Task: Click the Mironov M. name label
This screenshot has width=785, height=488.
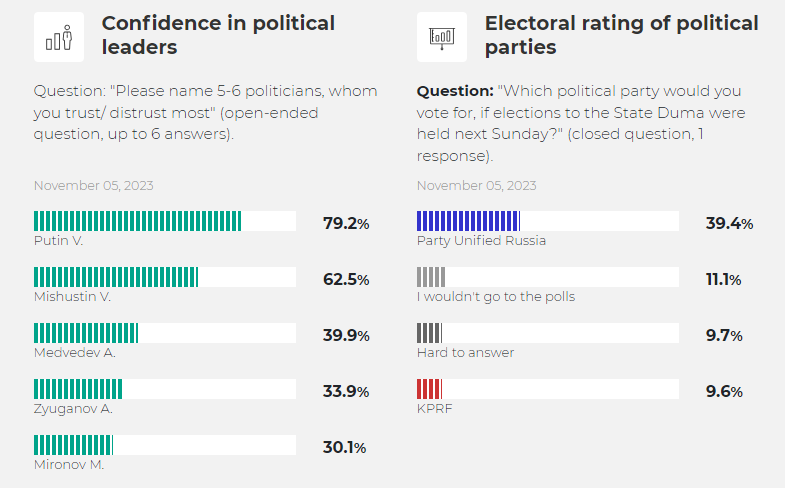Action: pyautogui.click(x=69, y=464)
